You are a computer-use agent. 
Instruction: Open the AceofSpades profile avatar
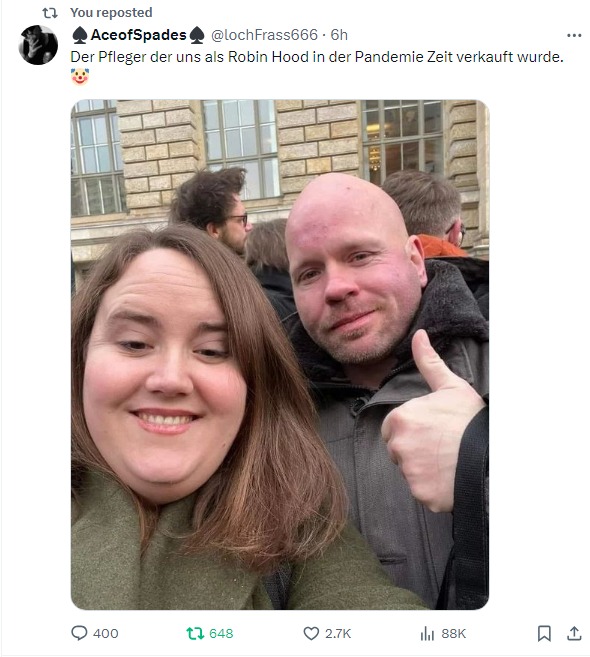(38, 45)
